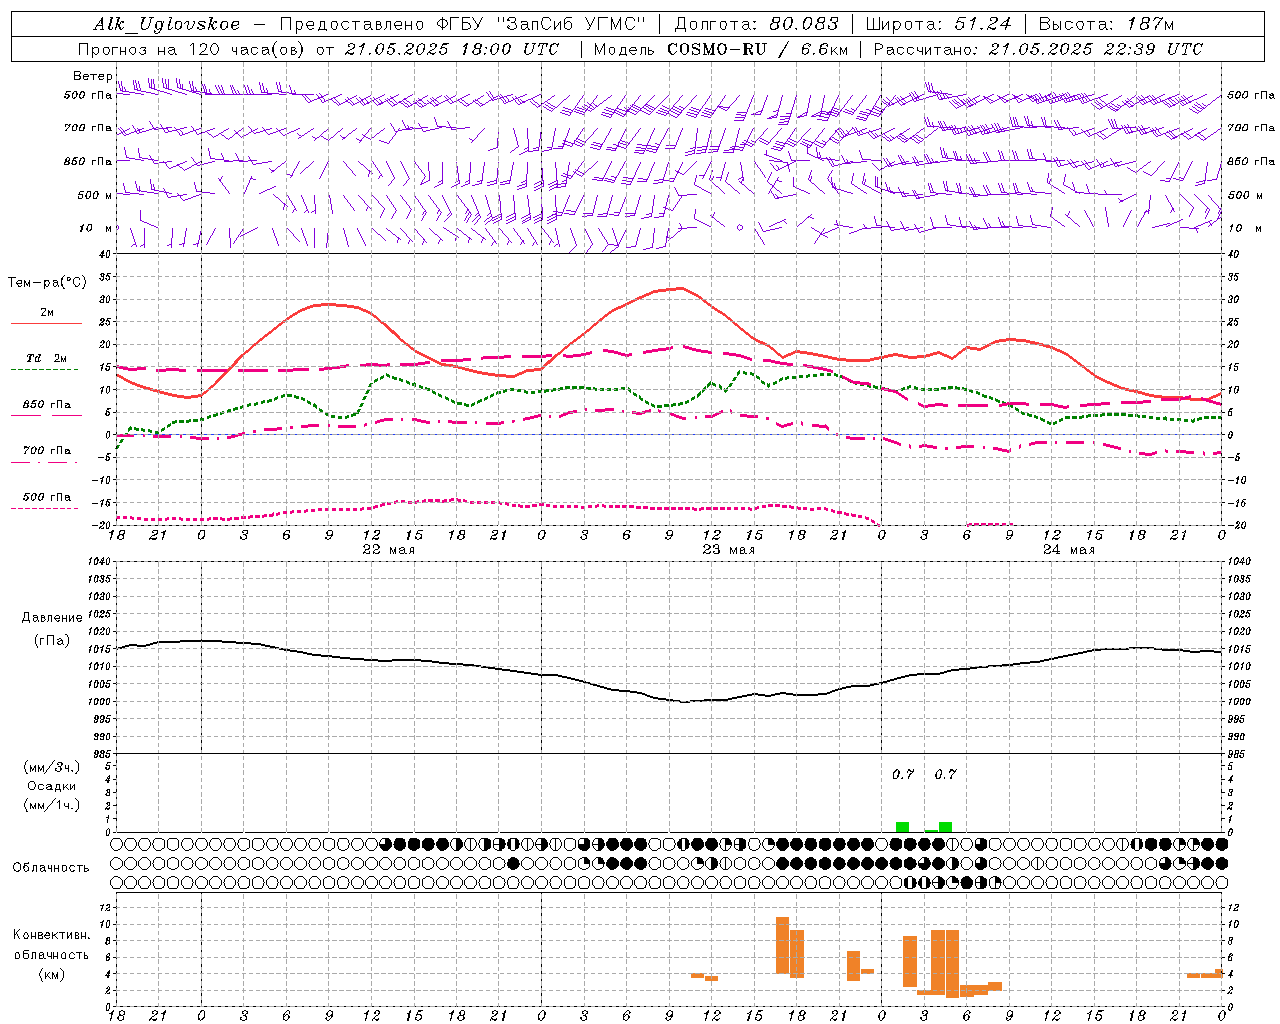This screenshot has width=1280, height=1024.
Task: Click the "850 гПа" temperature legend entry
Action: coord(47,405)
